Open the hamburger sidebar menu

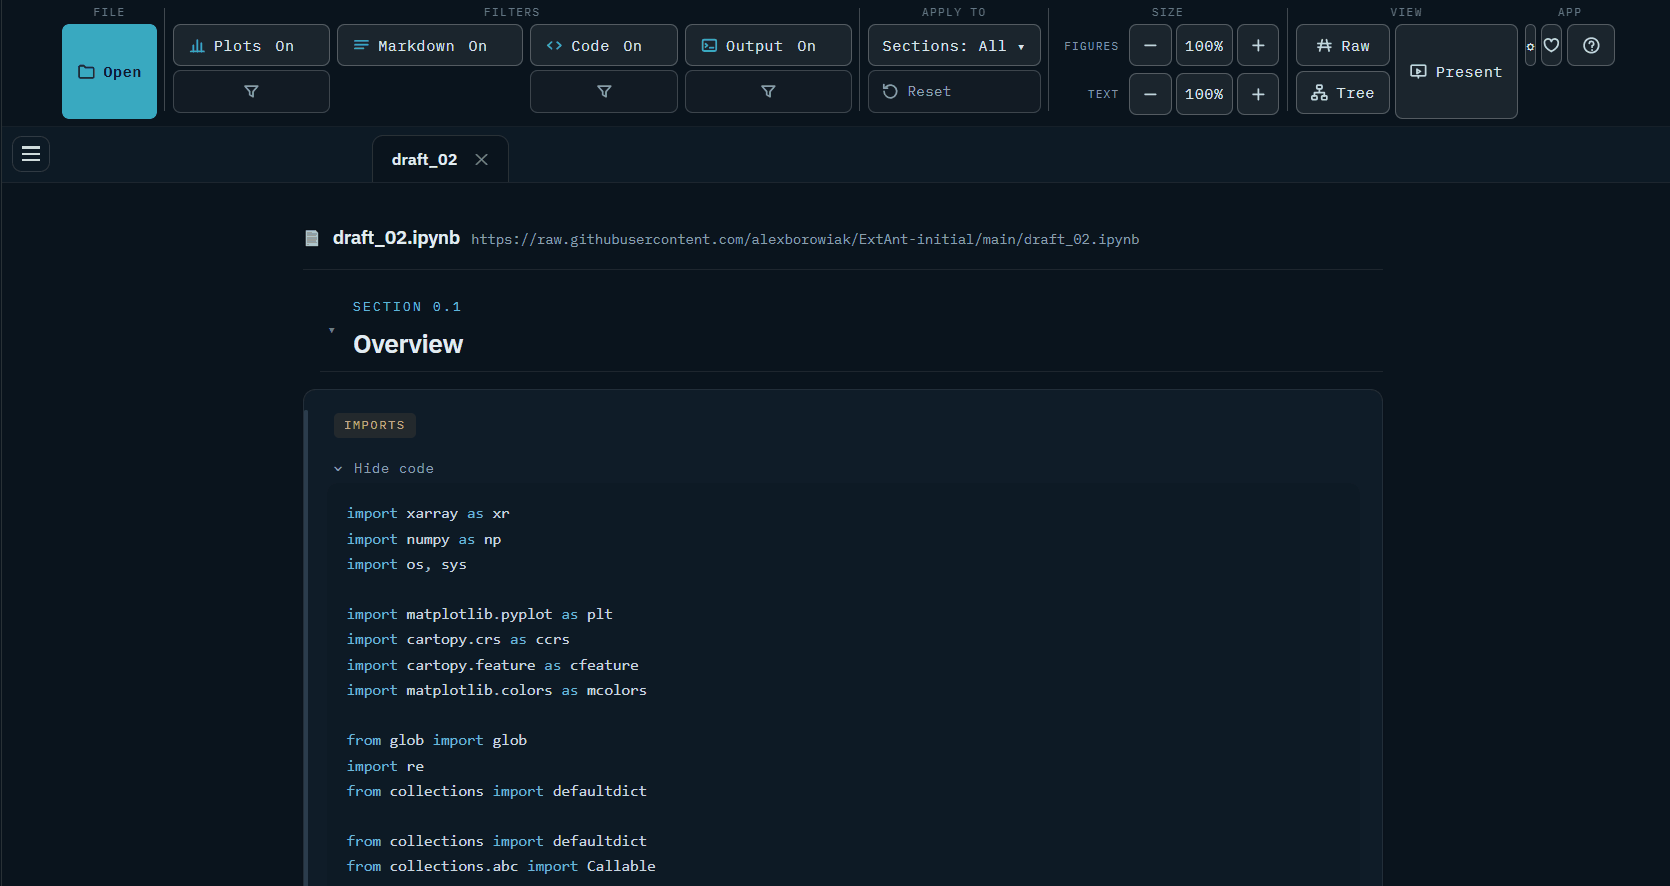[x=31, y=154]
